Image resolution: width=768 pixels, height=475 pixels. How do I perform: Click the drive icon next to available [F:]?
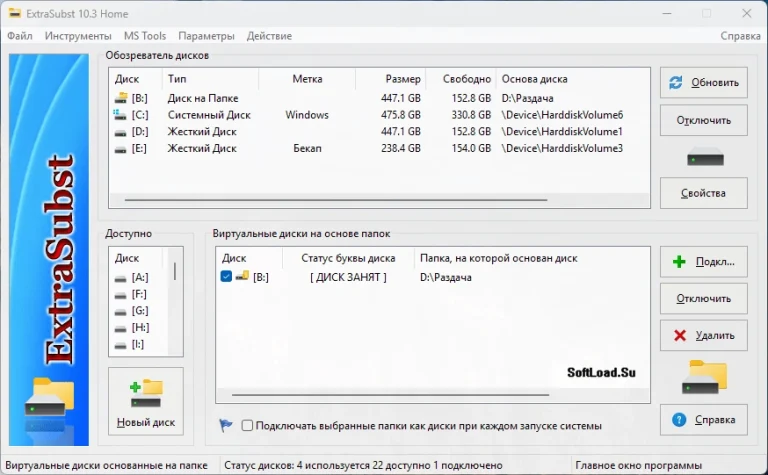click(120, 295)
